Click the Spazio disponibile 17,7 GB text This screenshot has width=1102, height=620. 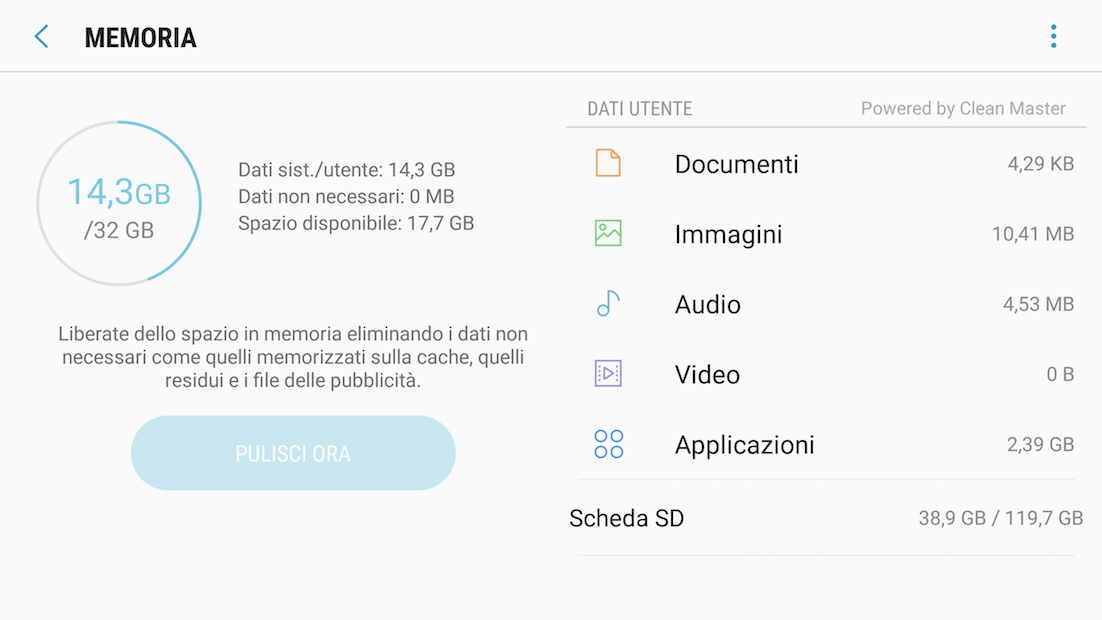coord(356,223)
